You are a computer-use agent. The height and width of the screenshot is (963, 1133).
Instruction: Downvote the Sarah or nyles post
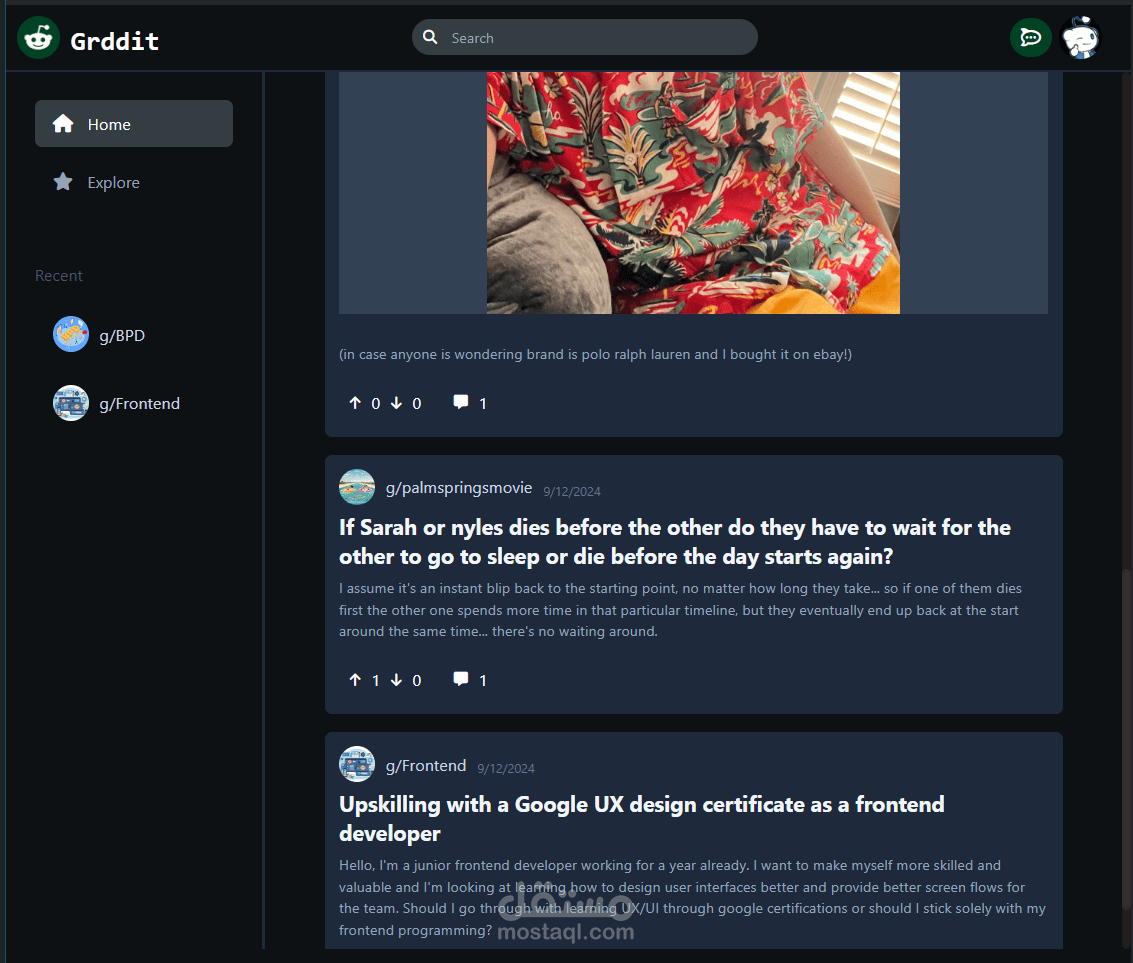pos(396,680)
